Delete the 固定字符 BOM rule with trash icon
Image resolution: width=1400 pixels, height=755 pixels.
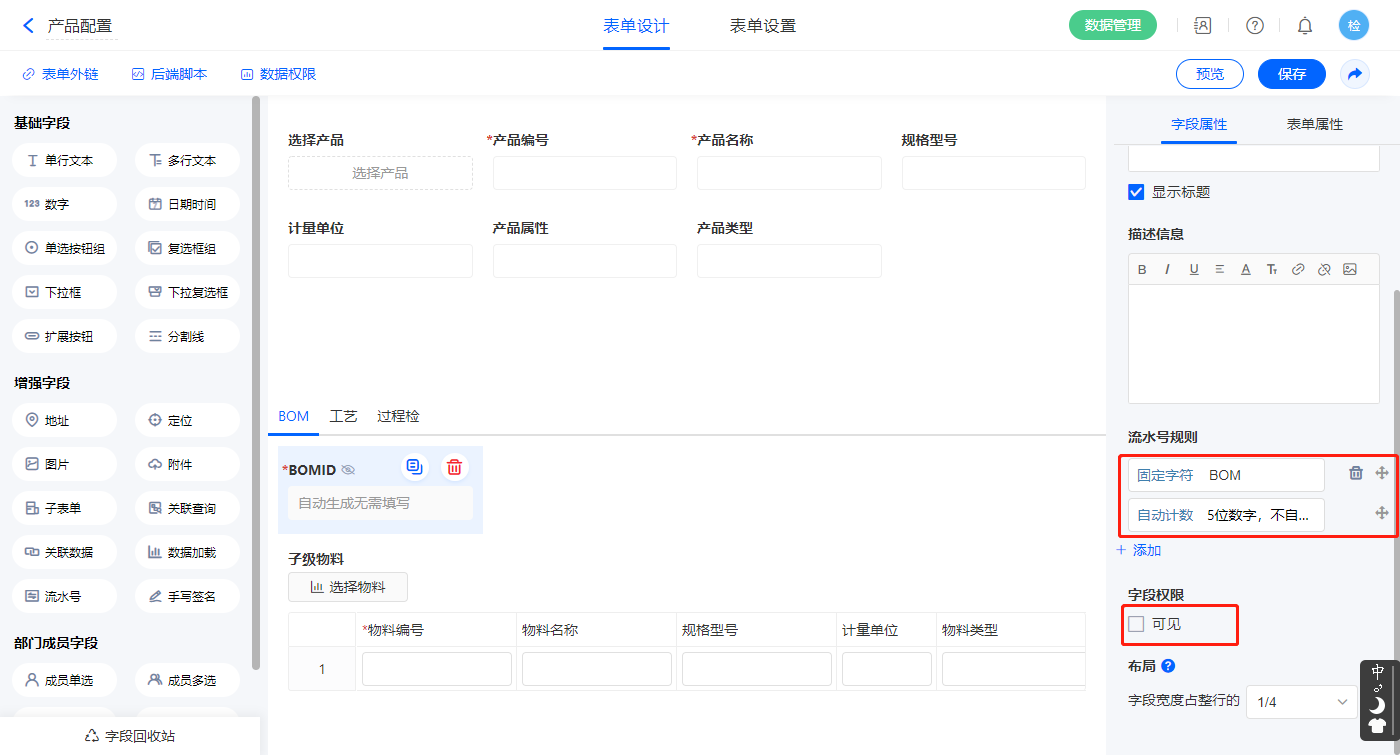point(1356,474)
